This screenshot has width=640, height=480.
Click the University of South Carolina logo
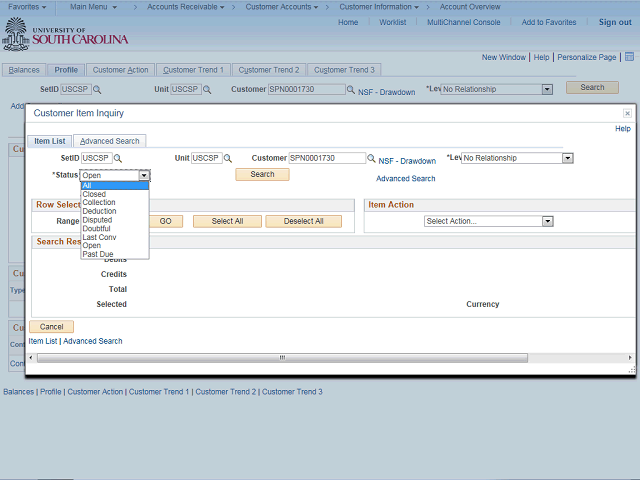(x=65, y=36)
